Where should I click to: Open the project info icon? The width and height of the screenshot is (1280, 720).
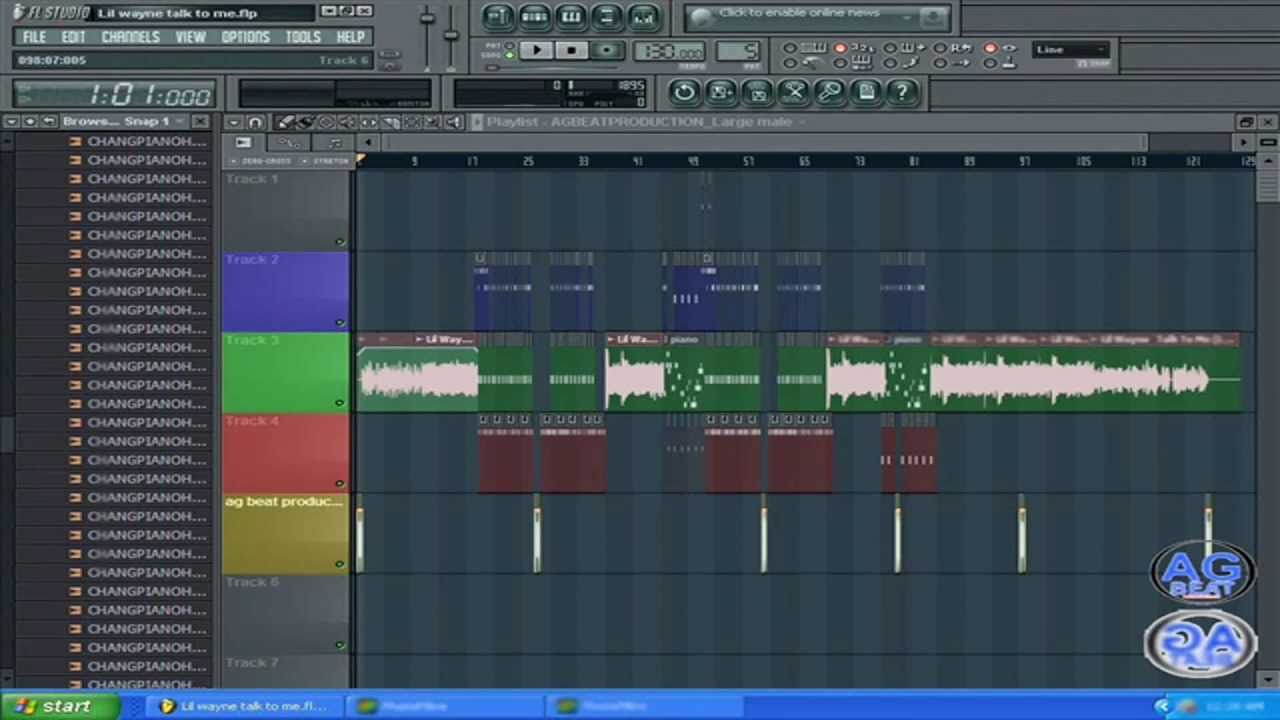866,92
